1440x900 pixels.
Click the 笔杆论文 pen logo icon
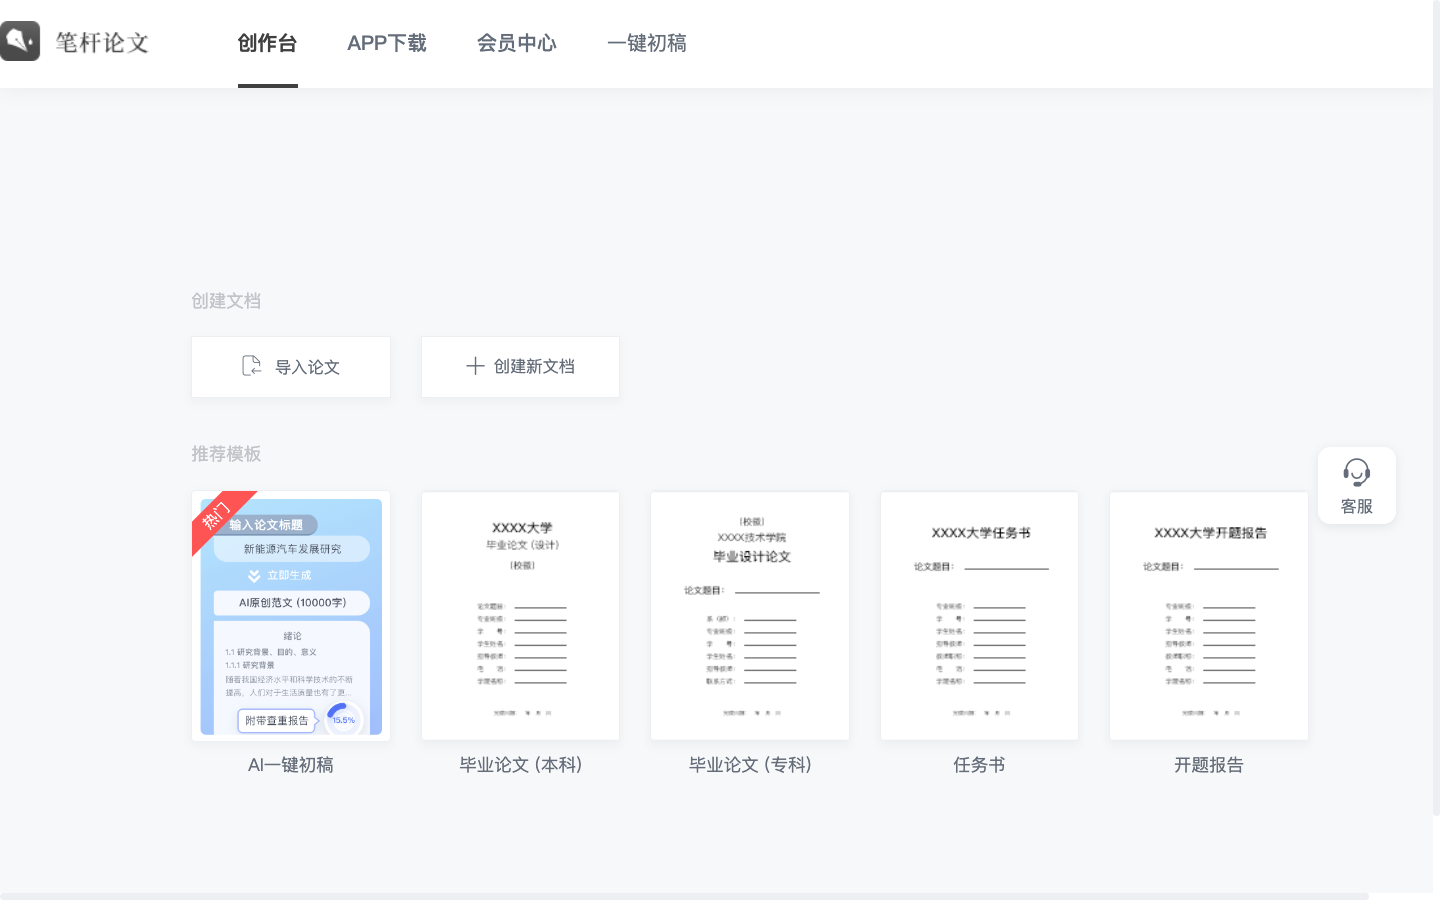coord(20,41)
